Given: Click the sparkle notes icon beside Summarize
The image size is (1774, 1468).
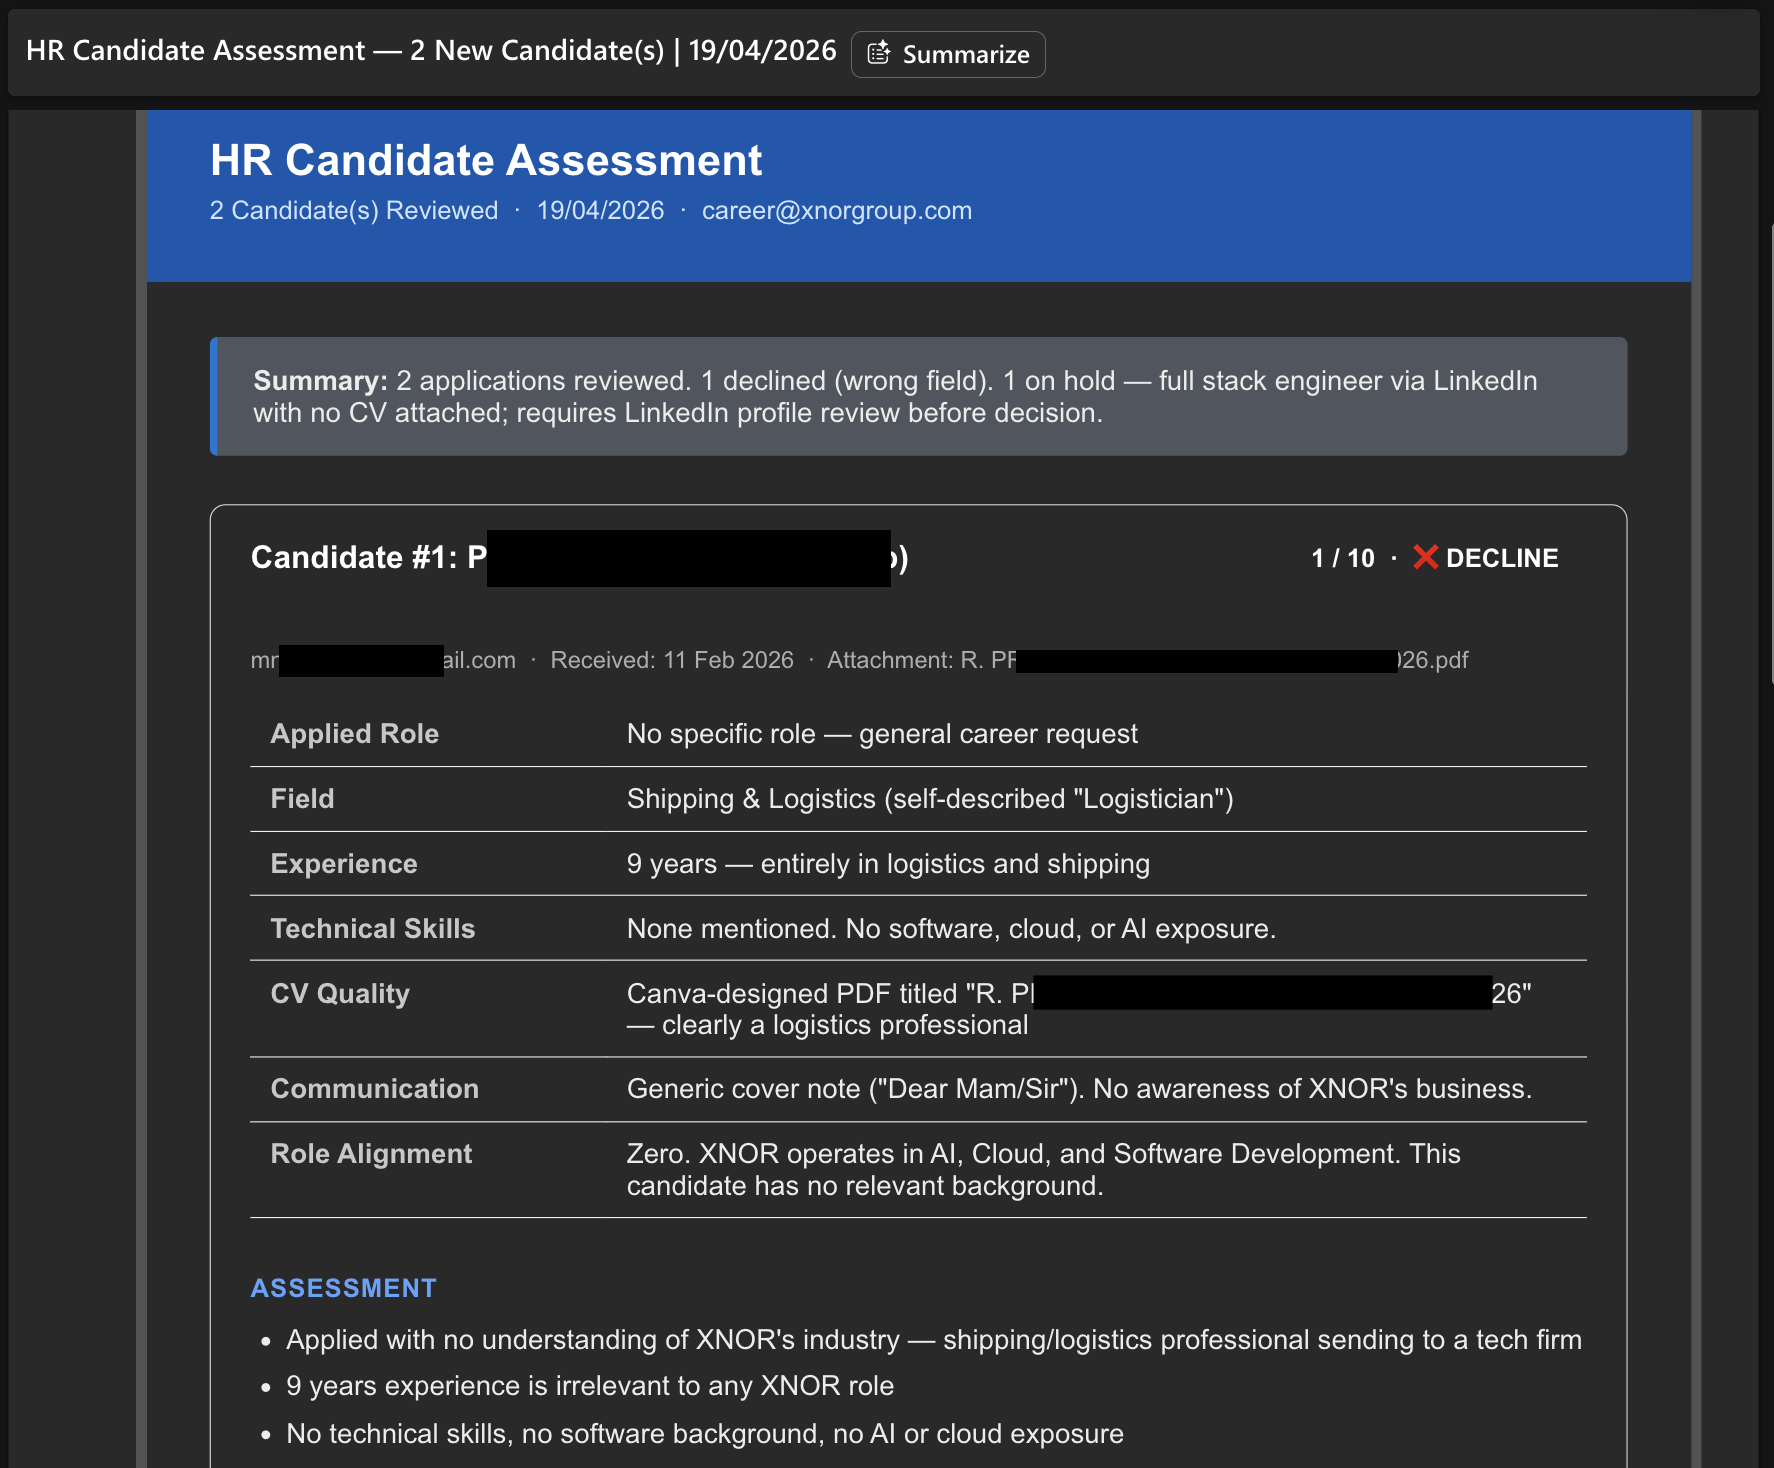Looking at the screenshot, I should point(878,54).
